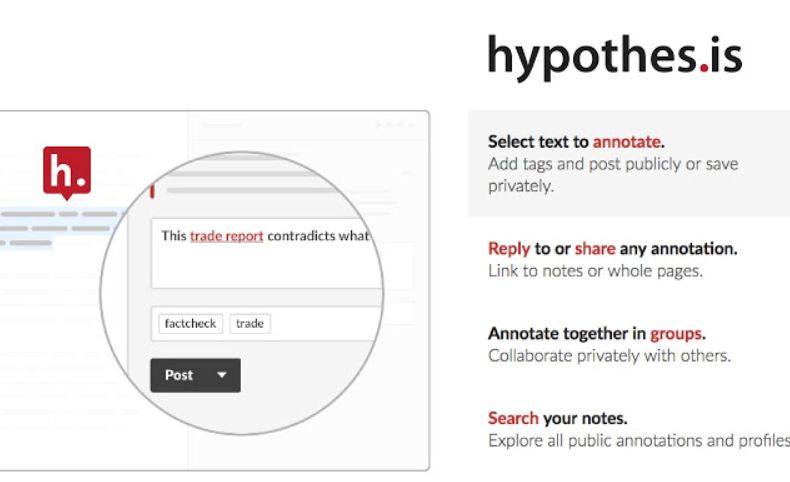Image resolution: width=790 pixels, height=482 pixels.
Task: Click the red highlight marker above annotation box
Action: click(152, 191)
